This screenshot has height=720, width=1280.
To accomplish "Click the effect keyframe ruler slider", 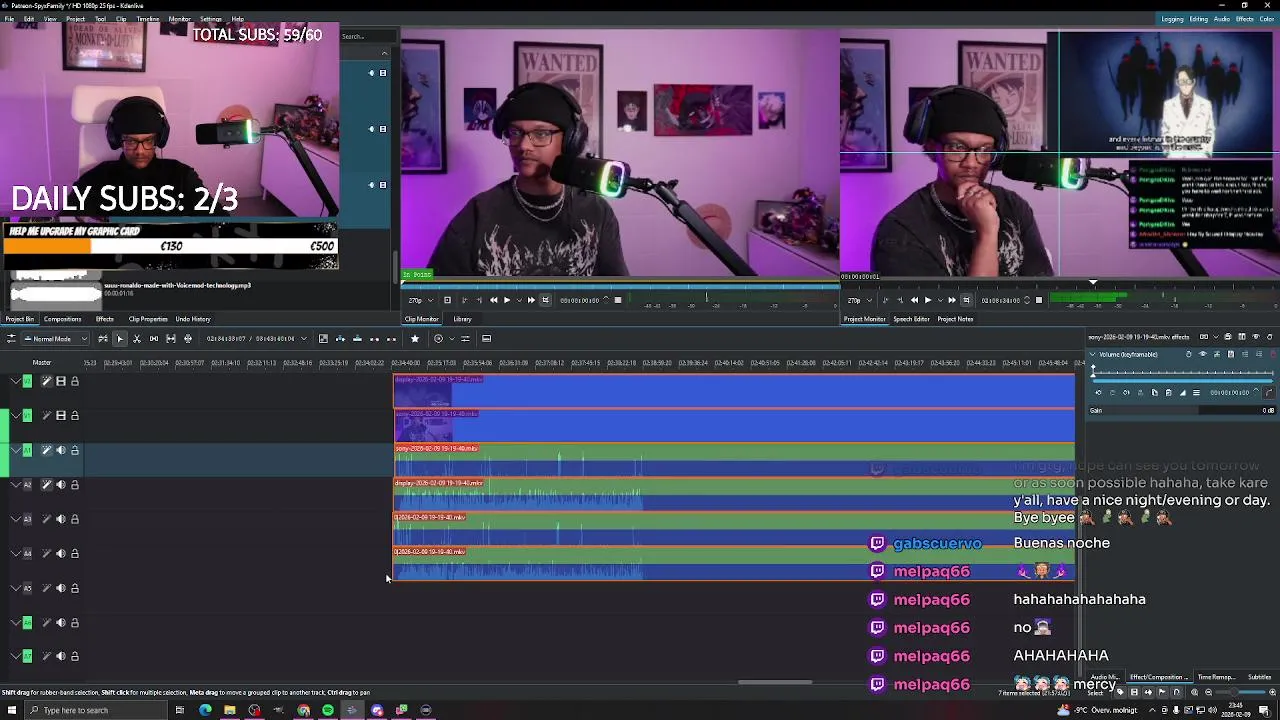I will coord(1183,372).
